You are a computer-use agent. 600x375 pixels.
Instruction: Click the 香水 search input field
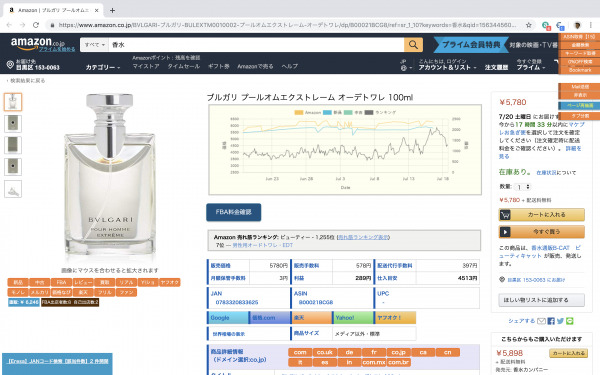(256, 45)
